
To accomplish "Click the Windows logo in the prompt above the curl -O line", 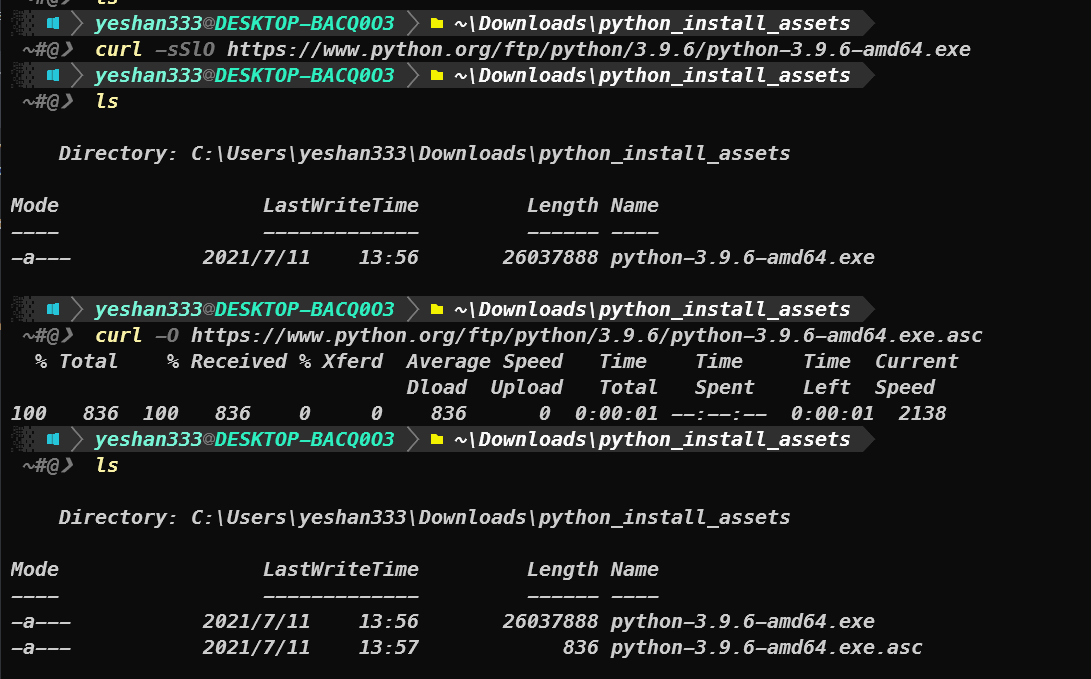I will tap(53, 309).
